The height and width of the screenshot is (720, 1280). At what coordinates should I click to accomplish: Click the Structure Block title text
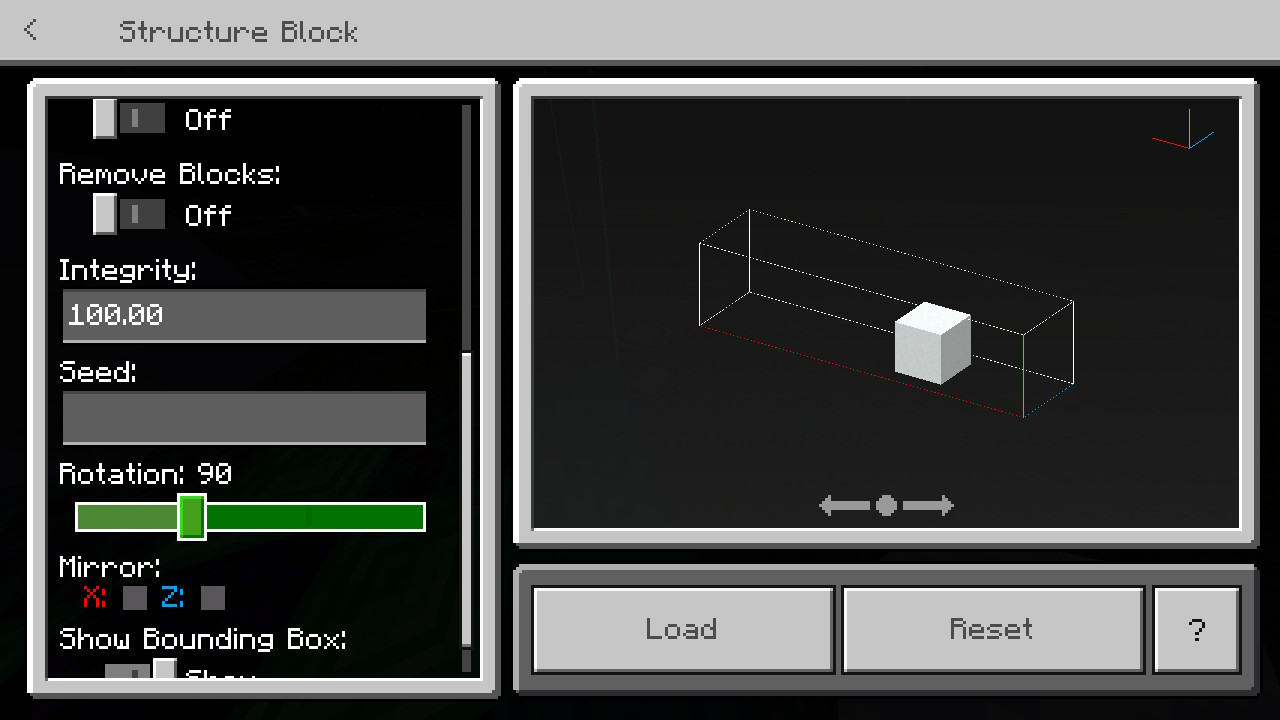point(238,31)
